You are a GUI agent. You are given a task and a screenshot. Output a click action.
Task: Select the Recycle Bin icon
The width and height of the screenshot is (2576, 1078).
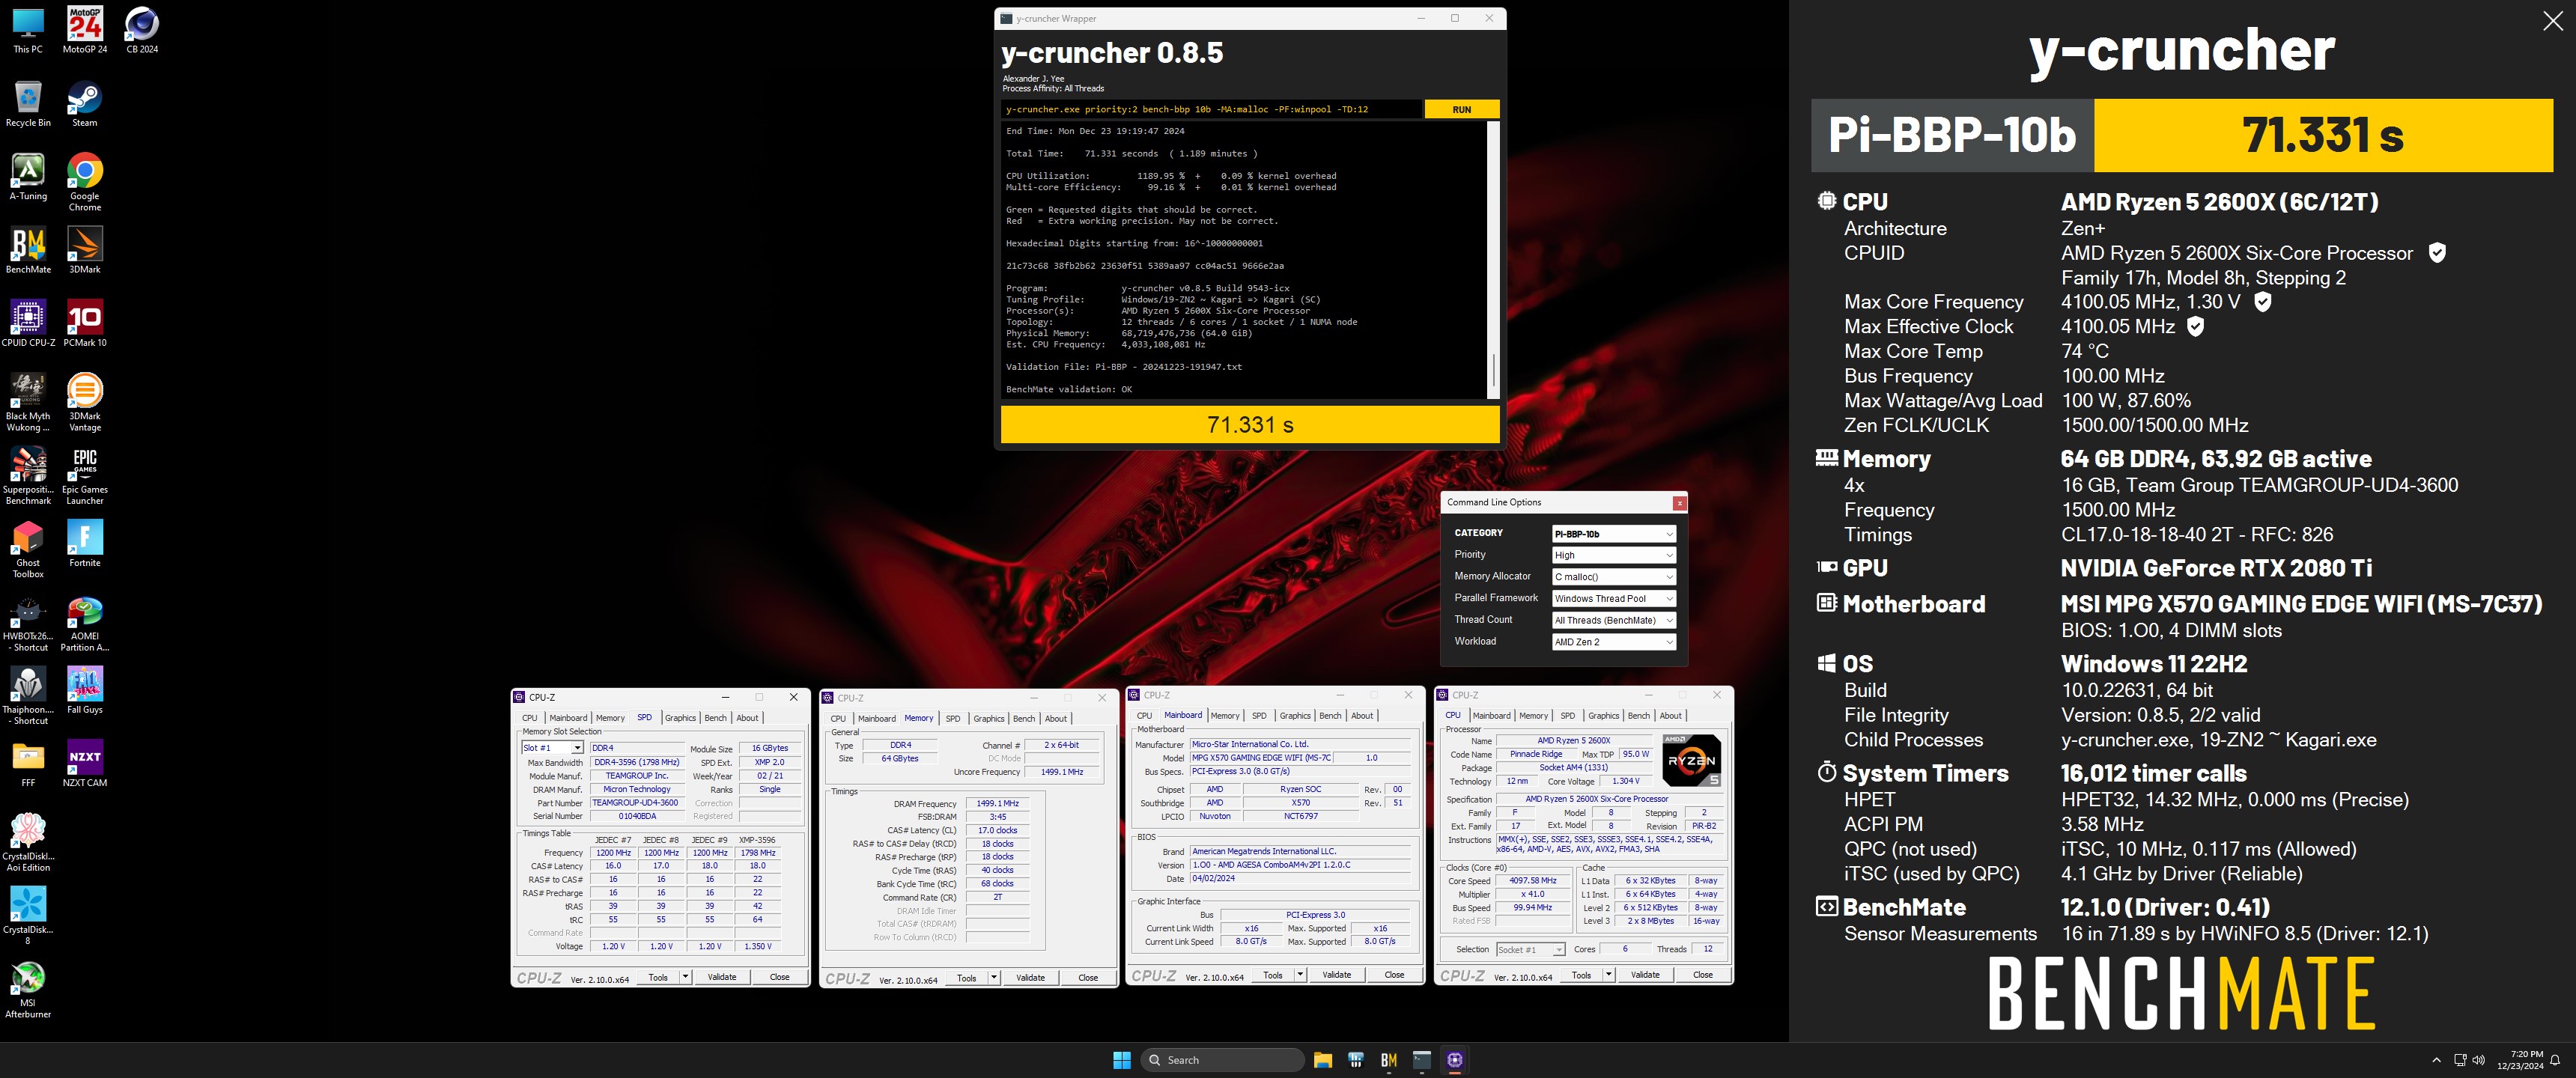coord(28,103)
